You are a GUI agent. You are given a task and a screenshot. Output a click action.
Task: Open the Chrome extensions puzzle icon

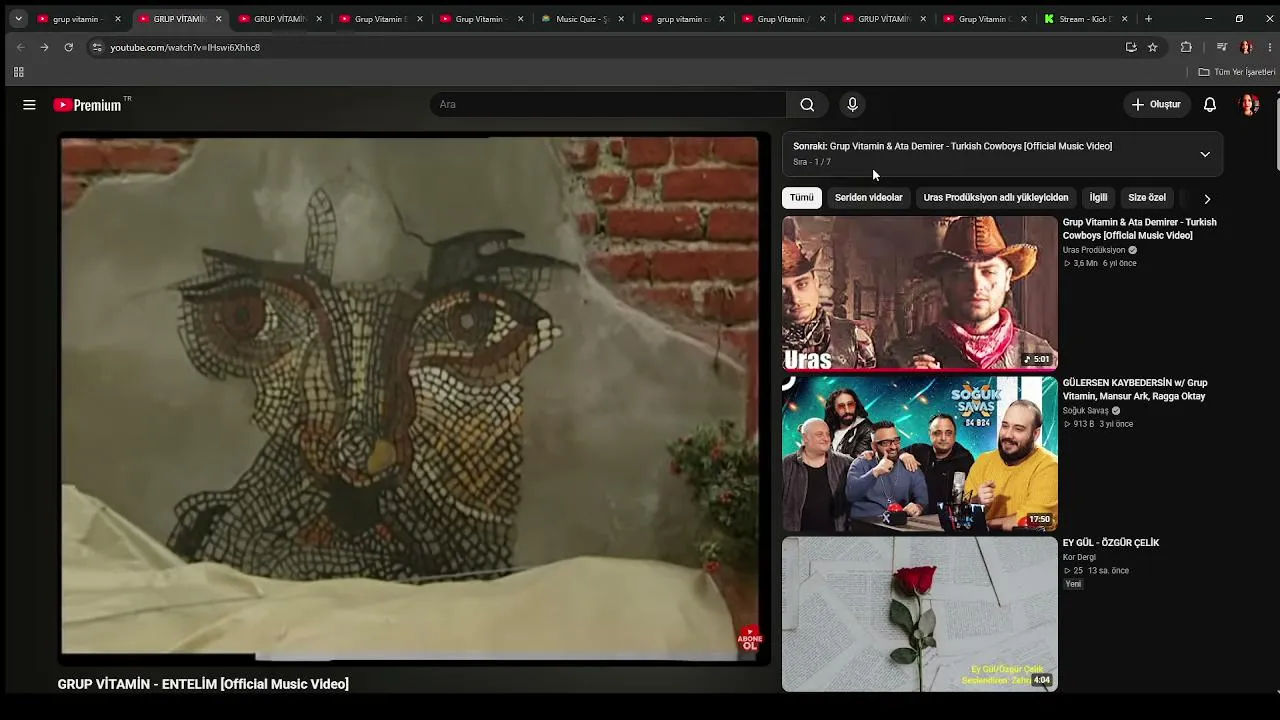1186,47
